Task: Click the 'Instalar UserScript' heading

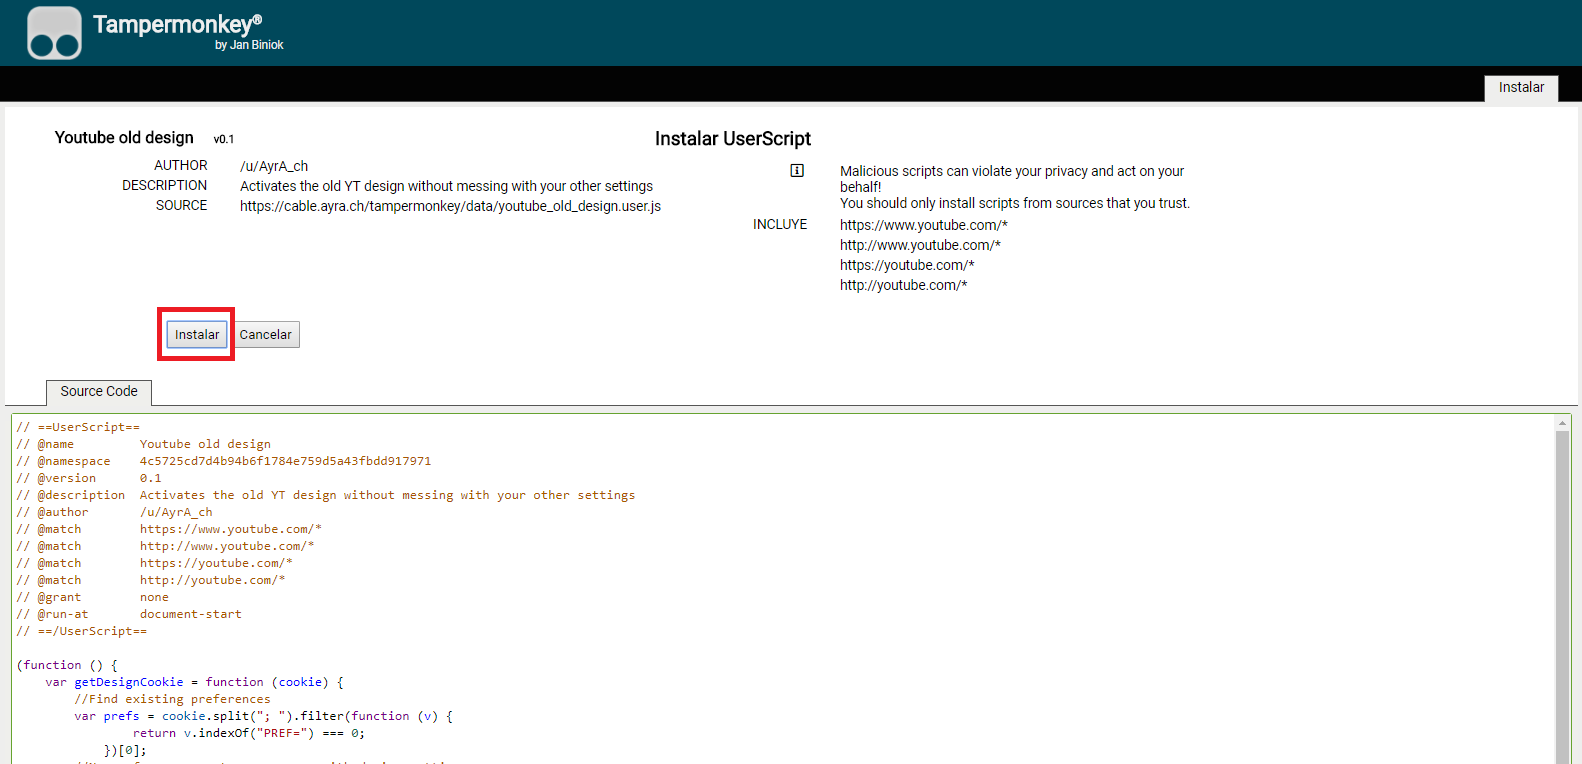Action: tap(733, 139)
